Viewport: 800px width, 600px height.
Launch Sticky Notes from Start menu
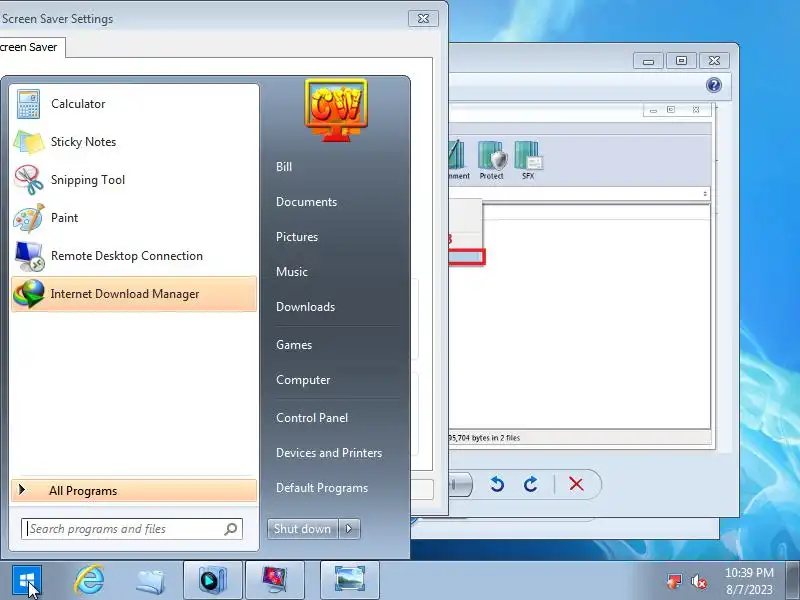[x=134, y=142]
